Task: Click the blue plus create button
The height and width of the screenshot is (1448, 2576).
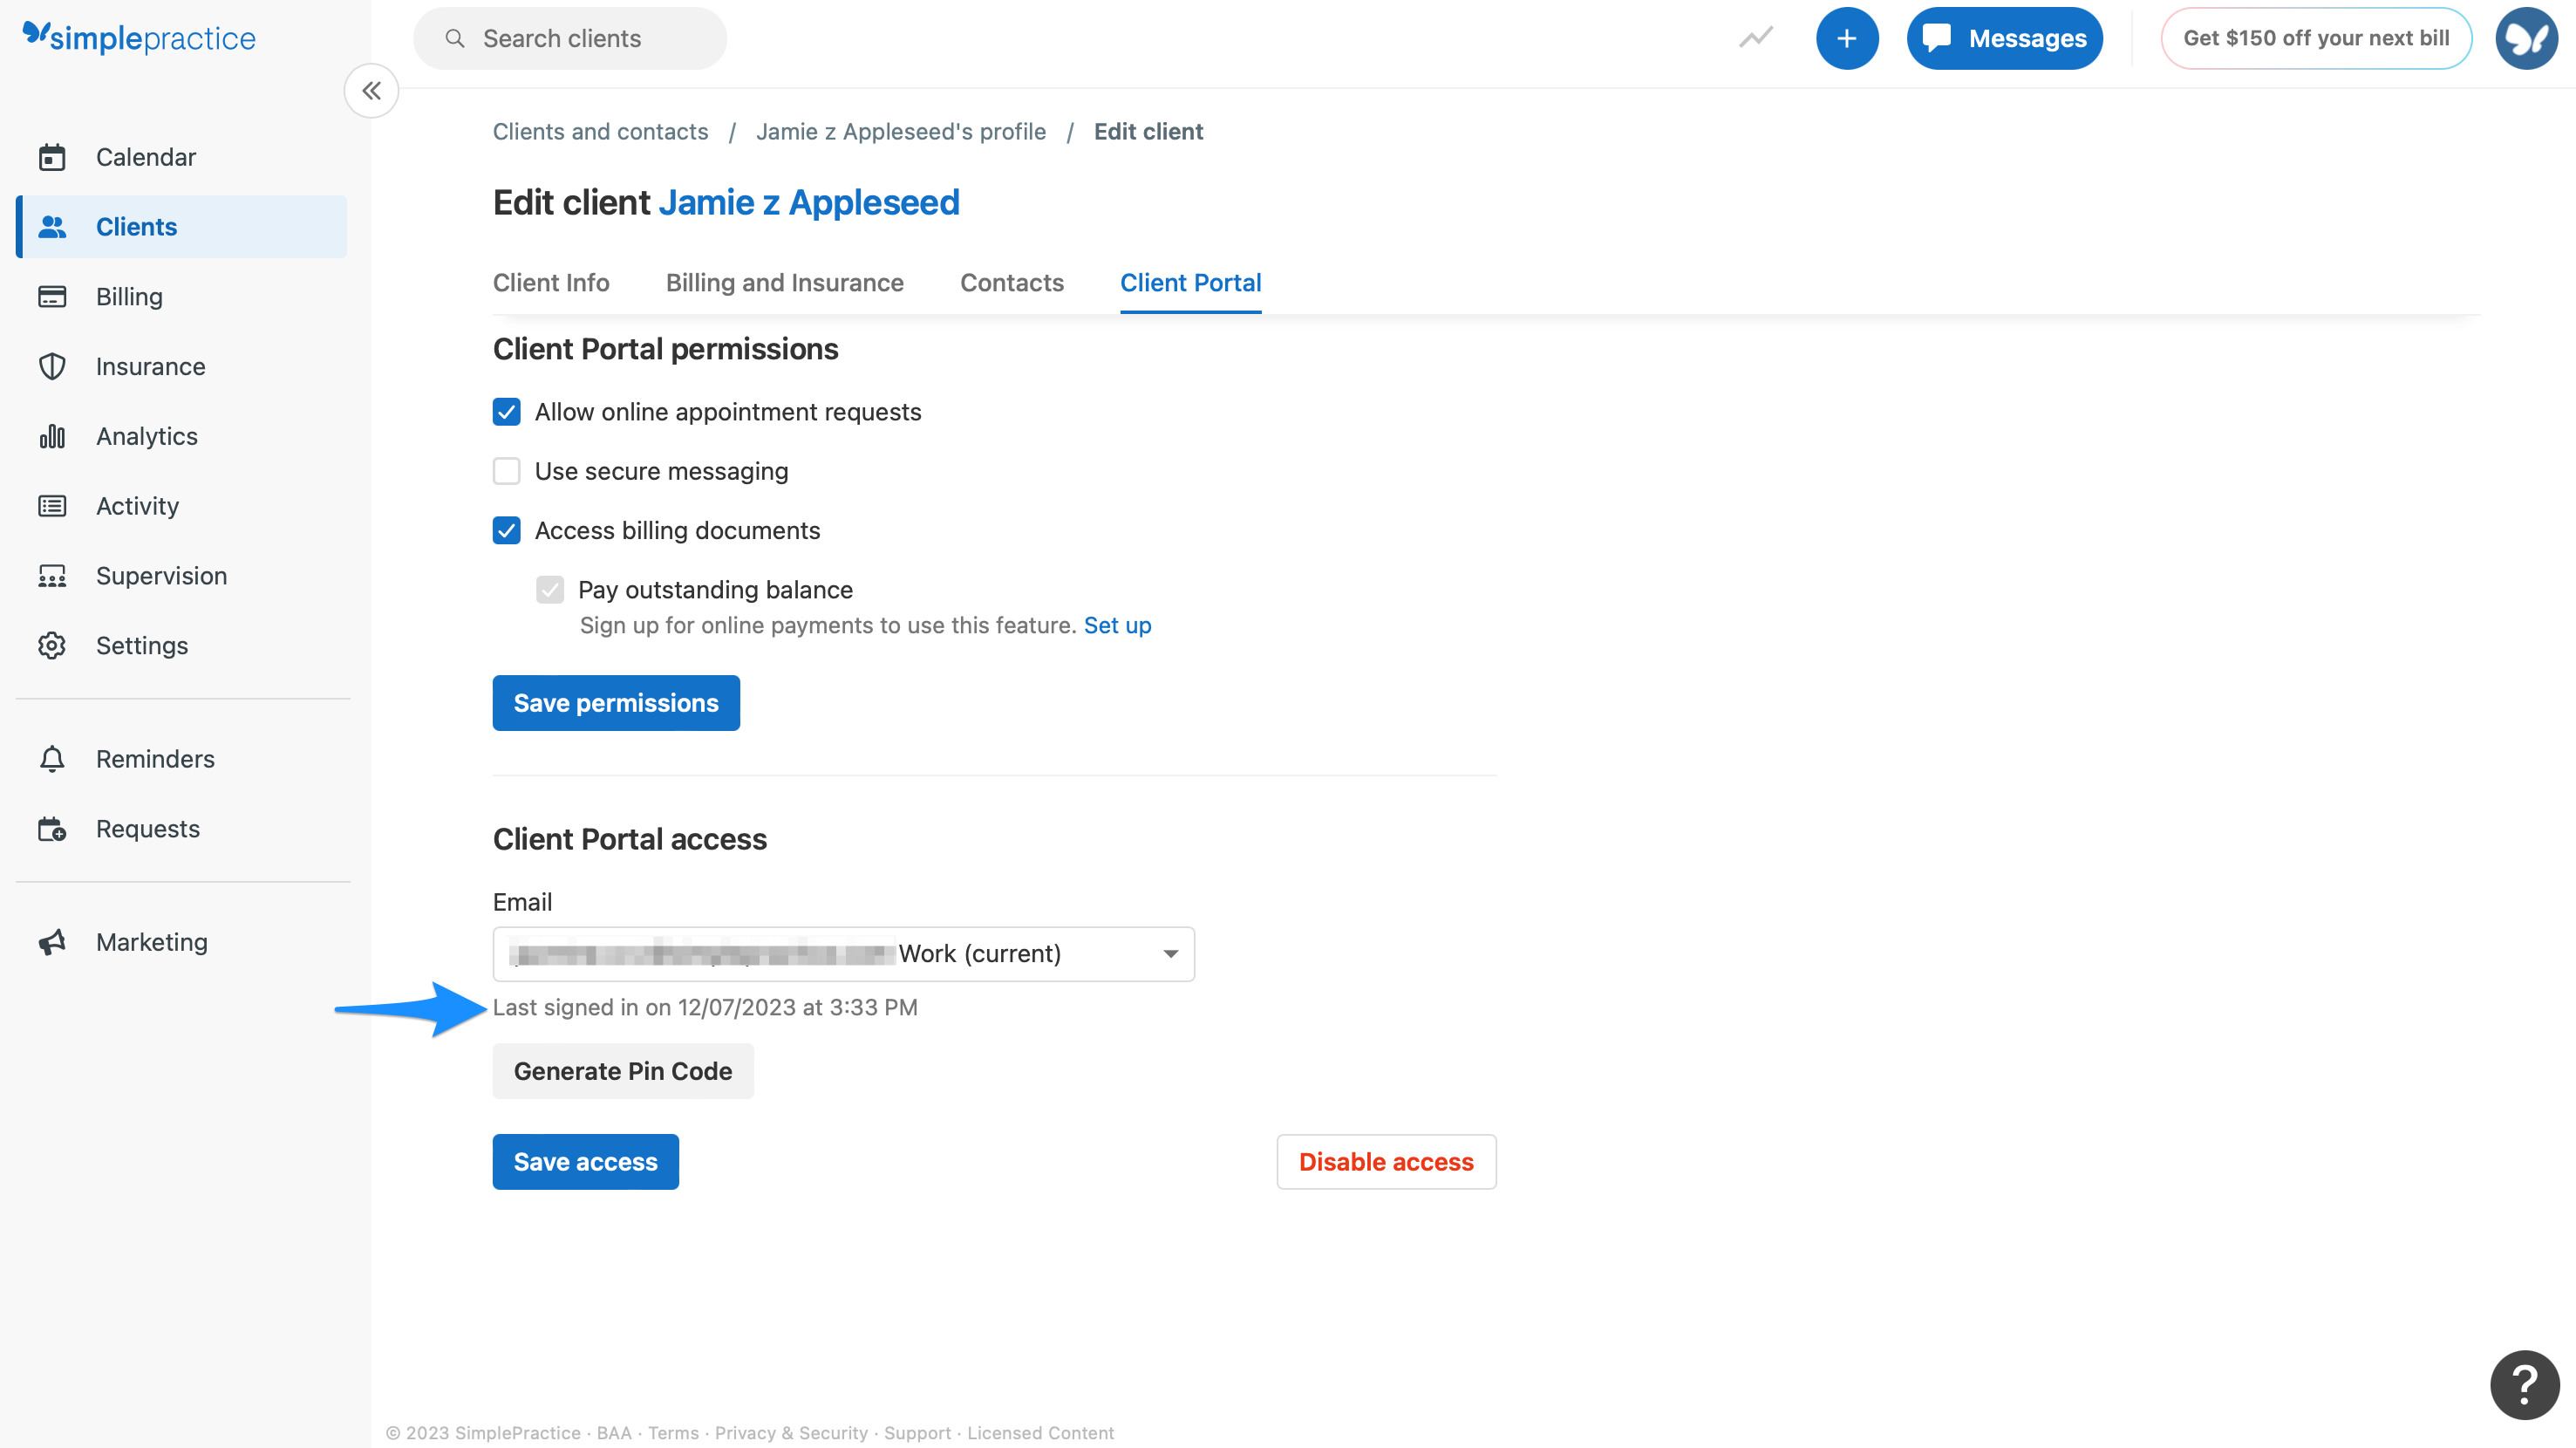Action: pos(1846,38)
